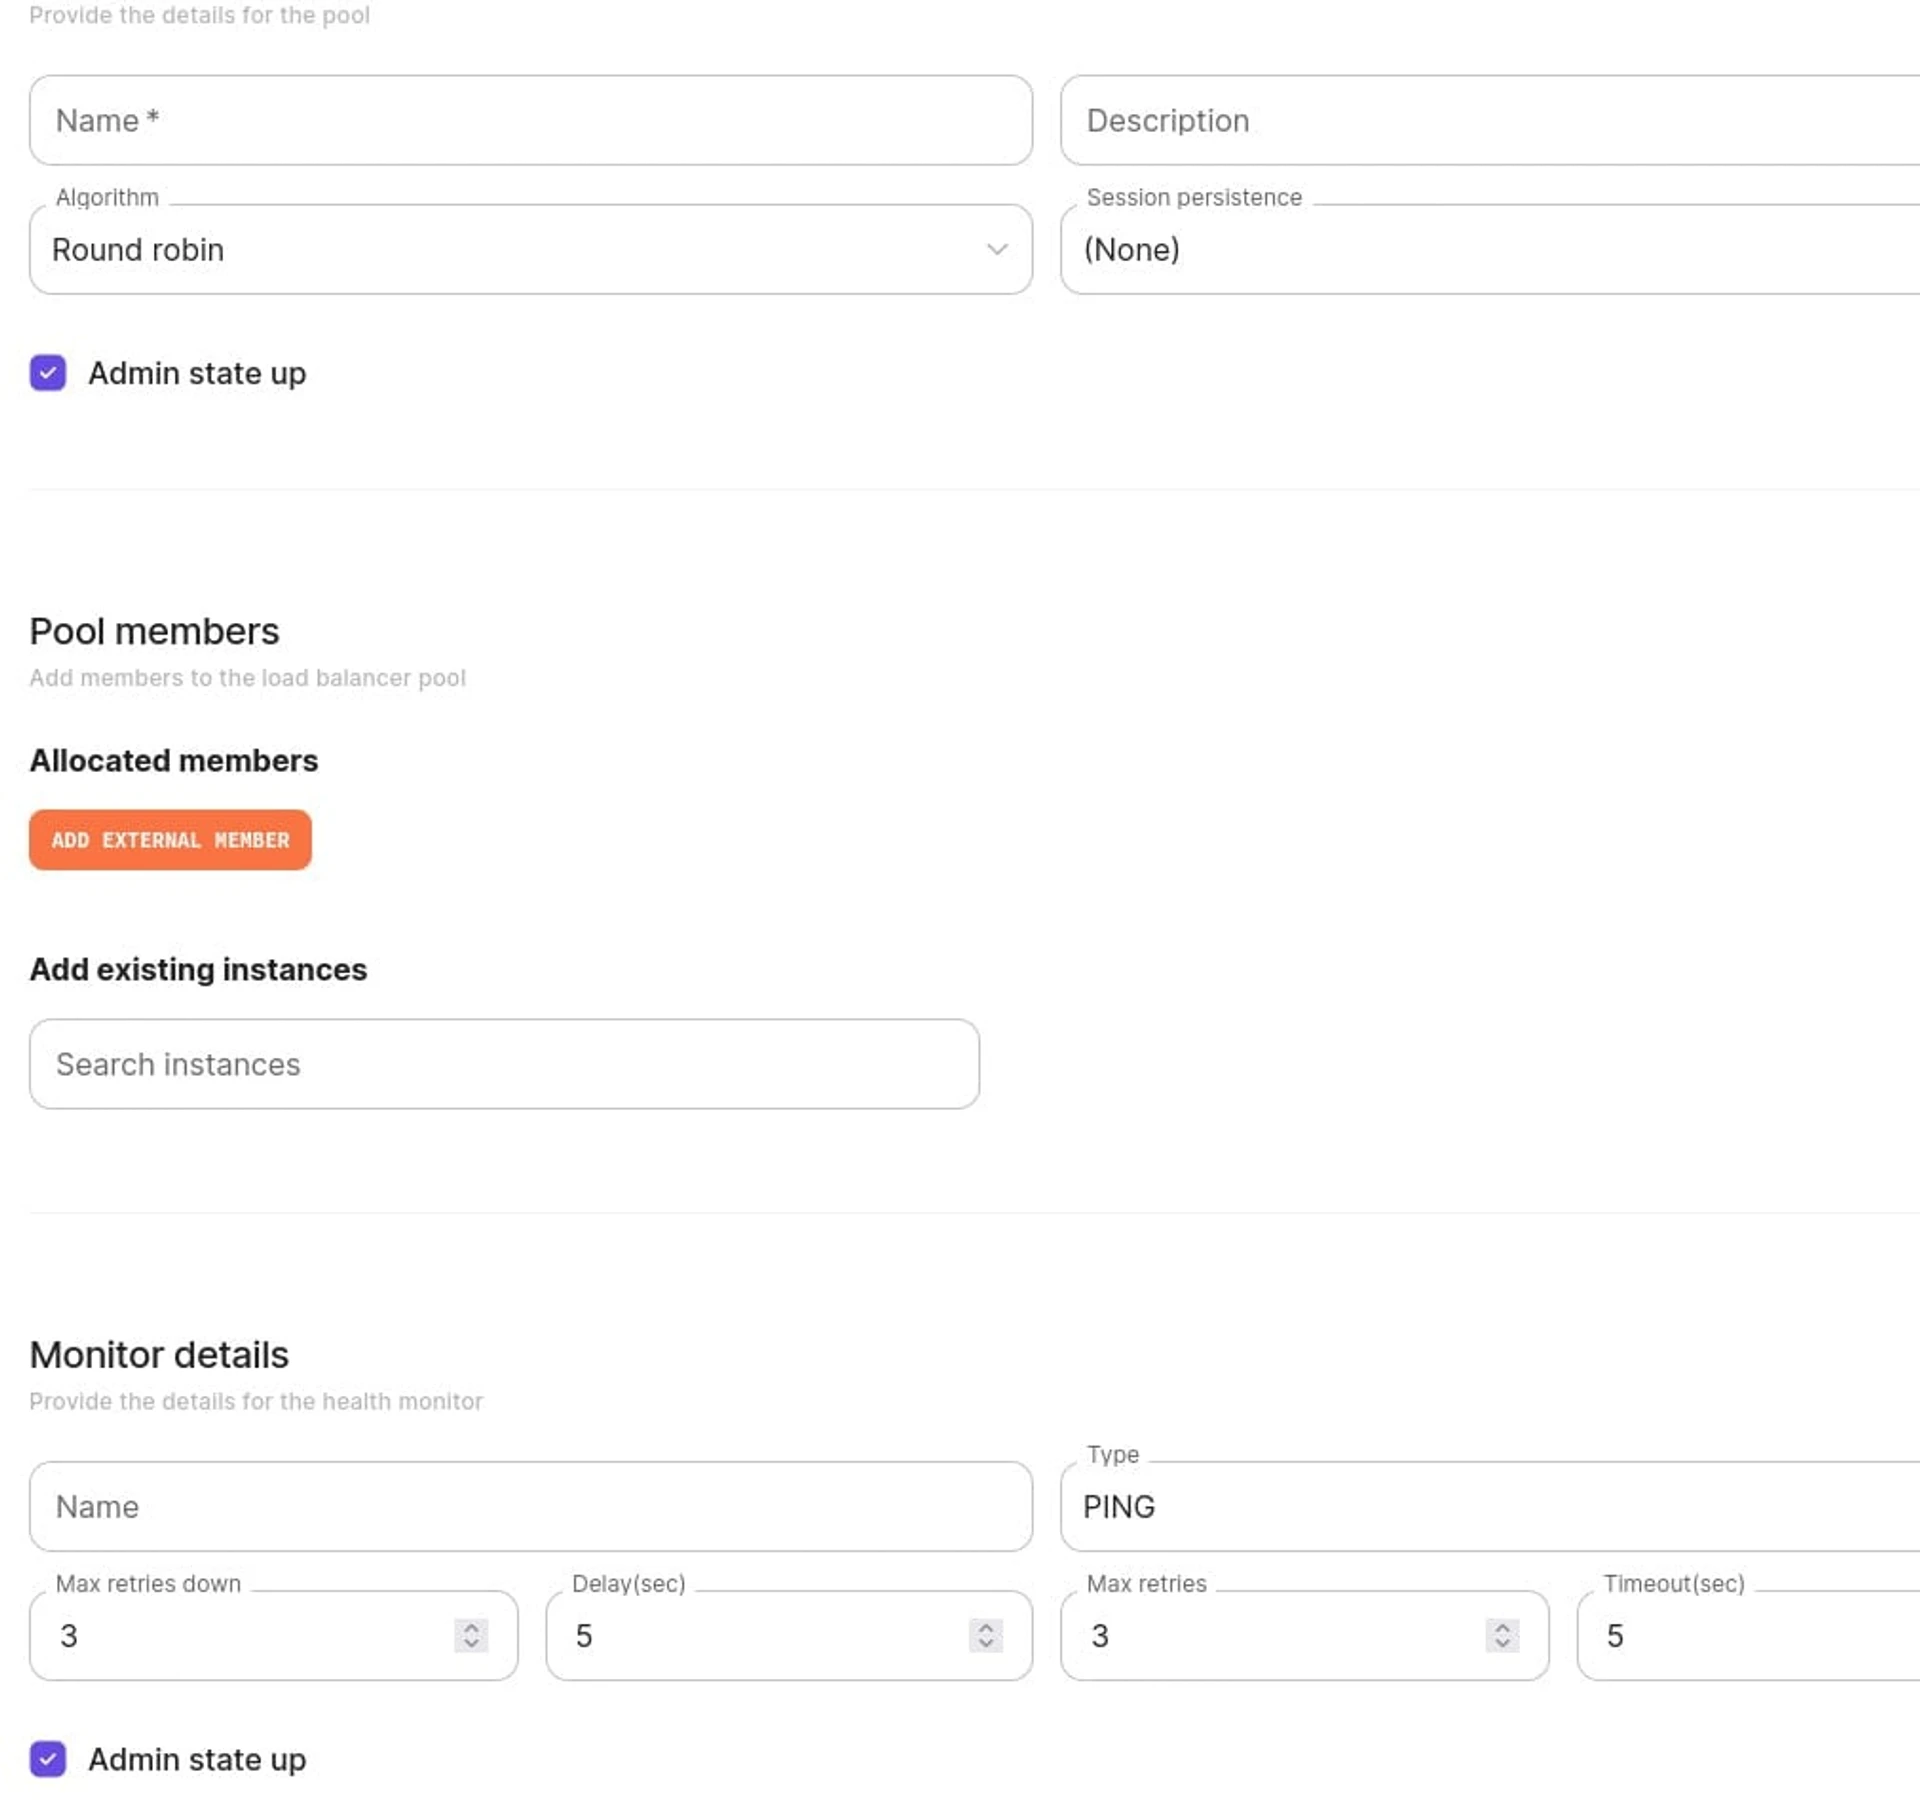Decrease Max retries down stepper value
This screenshot has width=1920, height=1812.
tap(471, 1644)
